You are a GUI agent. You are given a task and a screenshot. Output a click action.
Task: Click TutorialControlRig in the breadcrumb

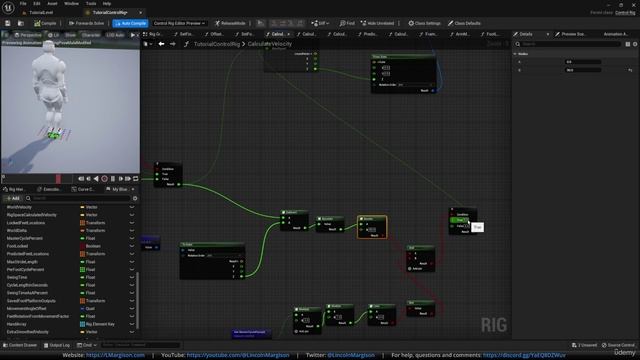coord(217,44)
